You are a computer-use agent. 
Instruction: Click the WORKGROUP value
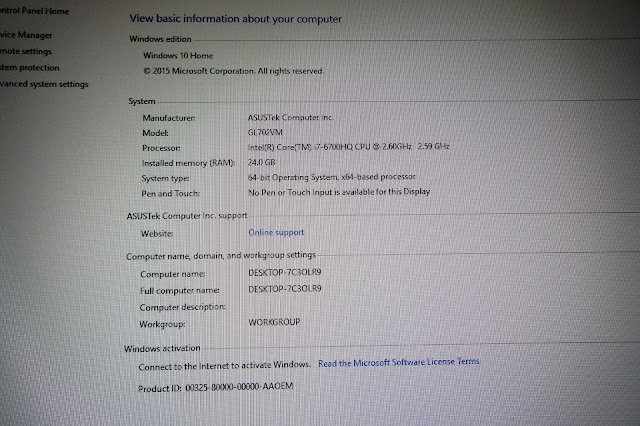[x=274, y=322]
